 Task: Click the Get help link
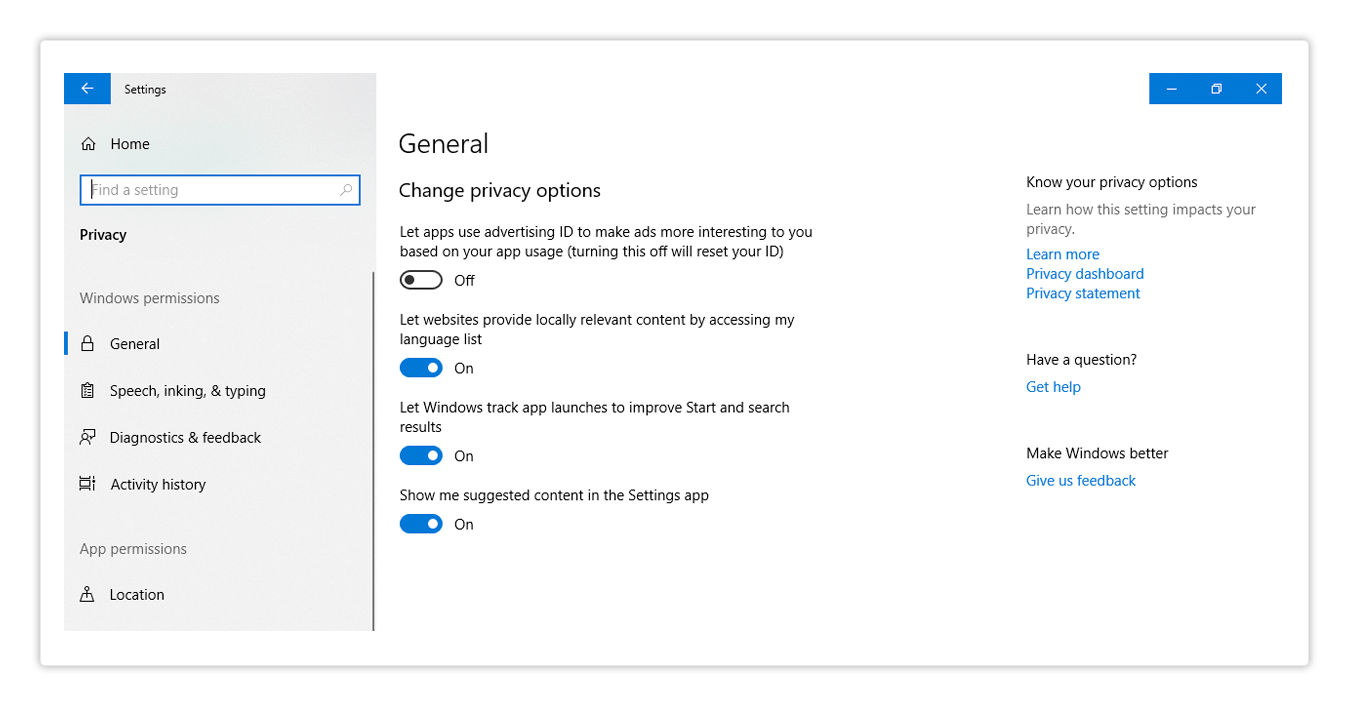click(1053, 387)
